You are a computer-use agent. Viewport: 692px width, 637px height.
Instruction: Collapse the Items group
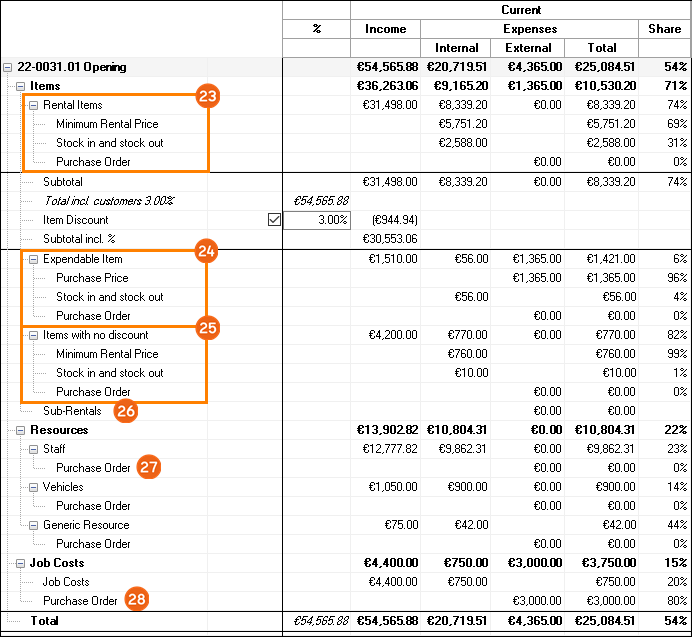[x=21, y=86]
